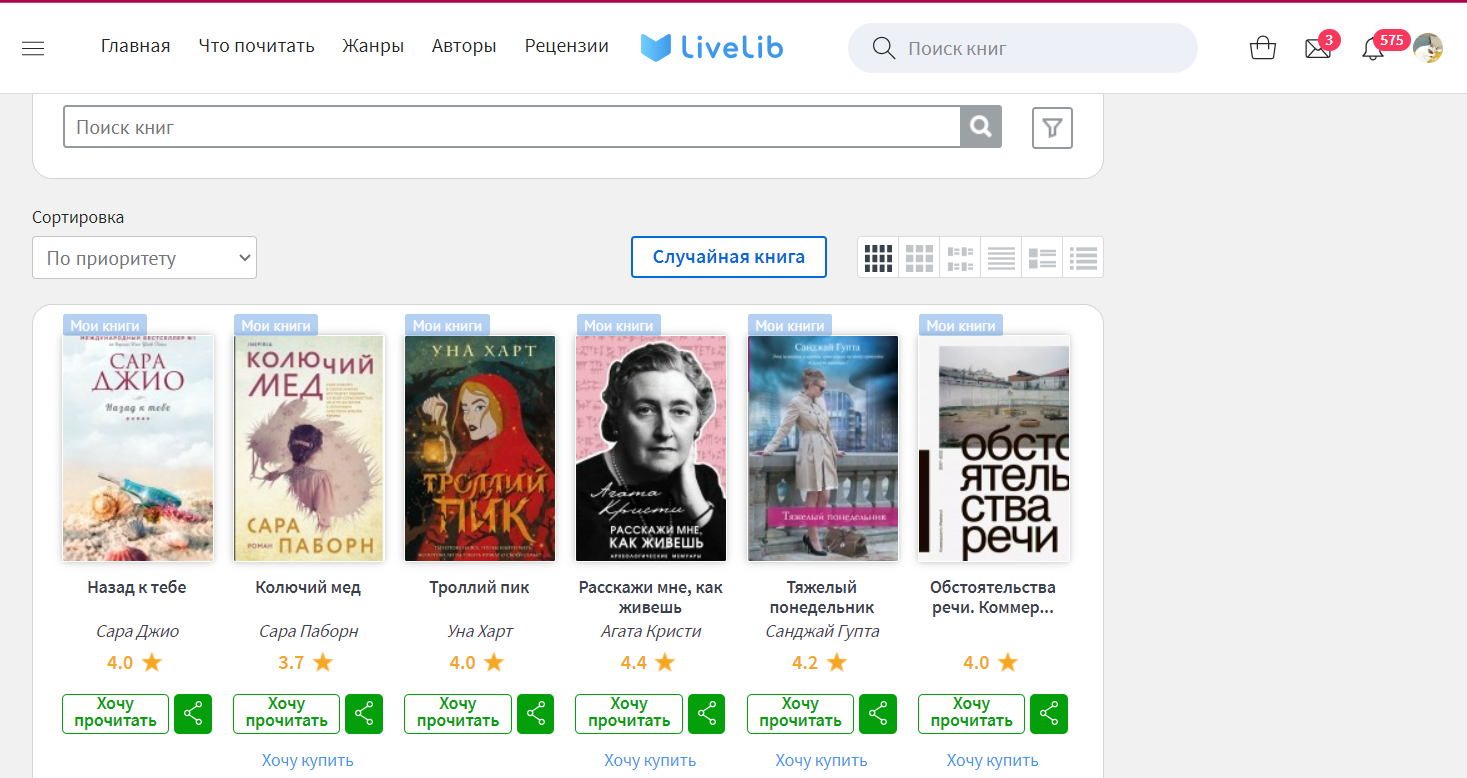Select bulleted list view icon
Image resolution: width=1467 pixels, height=778 pixels.
(1083, 258)
